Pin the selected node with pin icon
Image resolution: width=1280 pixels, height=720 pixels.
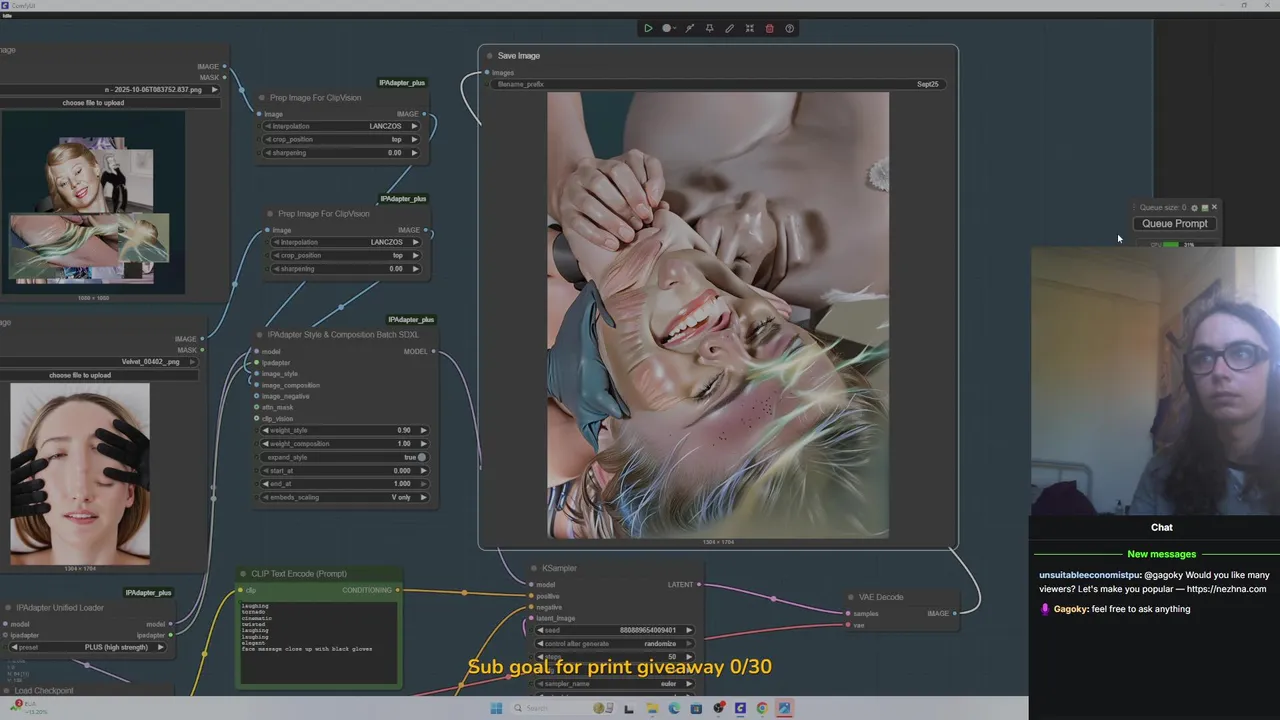tap(709, 28)
